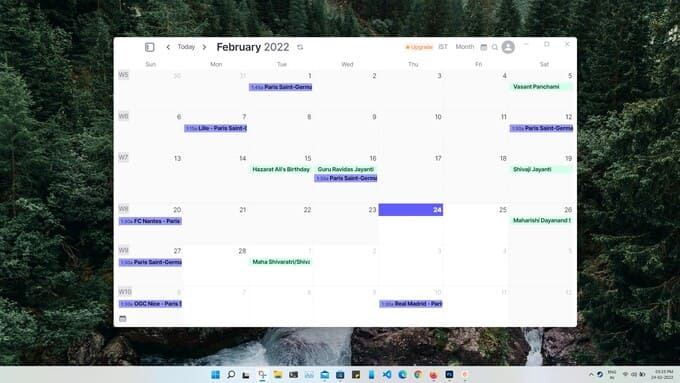Viewport: 680px width, 383px height.
Task: Select the highlighted date 24
Action: [x=411, y=210]
